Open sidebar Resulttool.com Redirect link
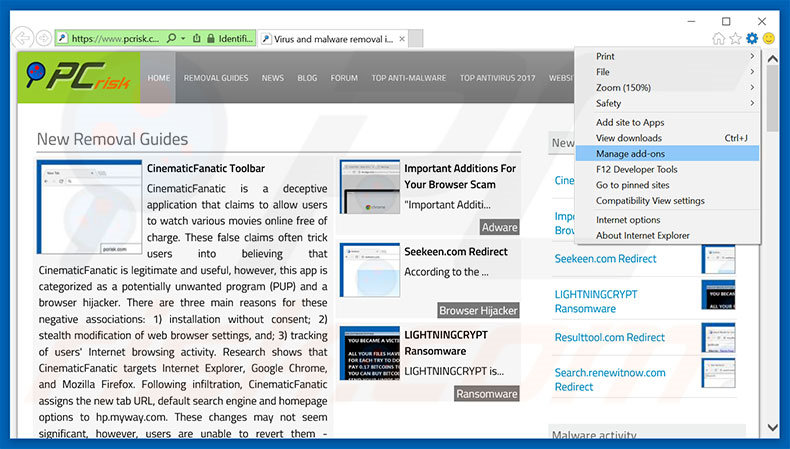 610,337
